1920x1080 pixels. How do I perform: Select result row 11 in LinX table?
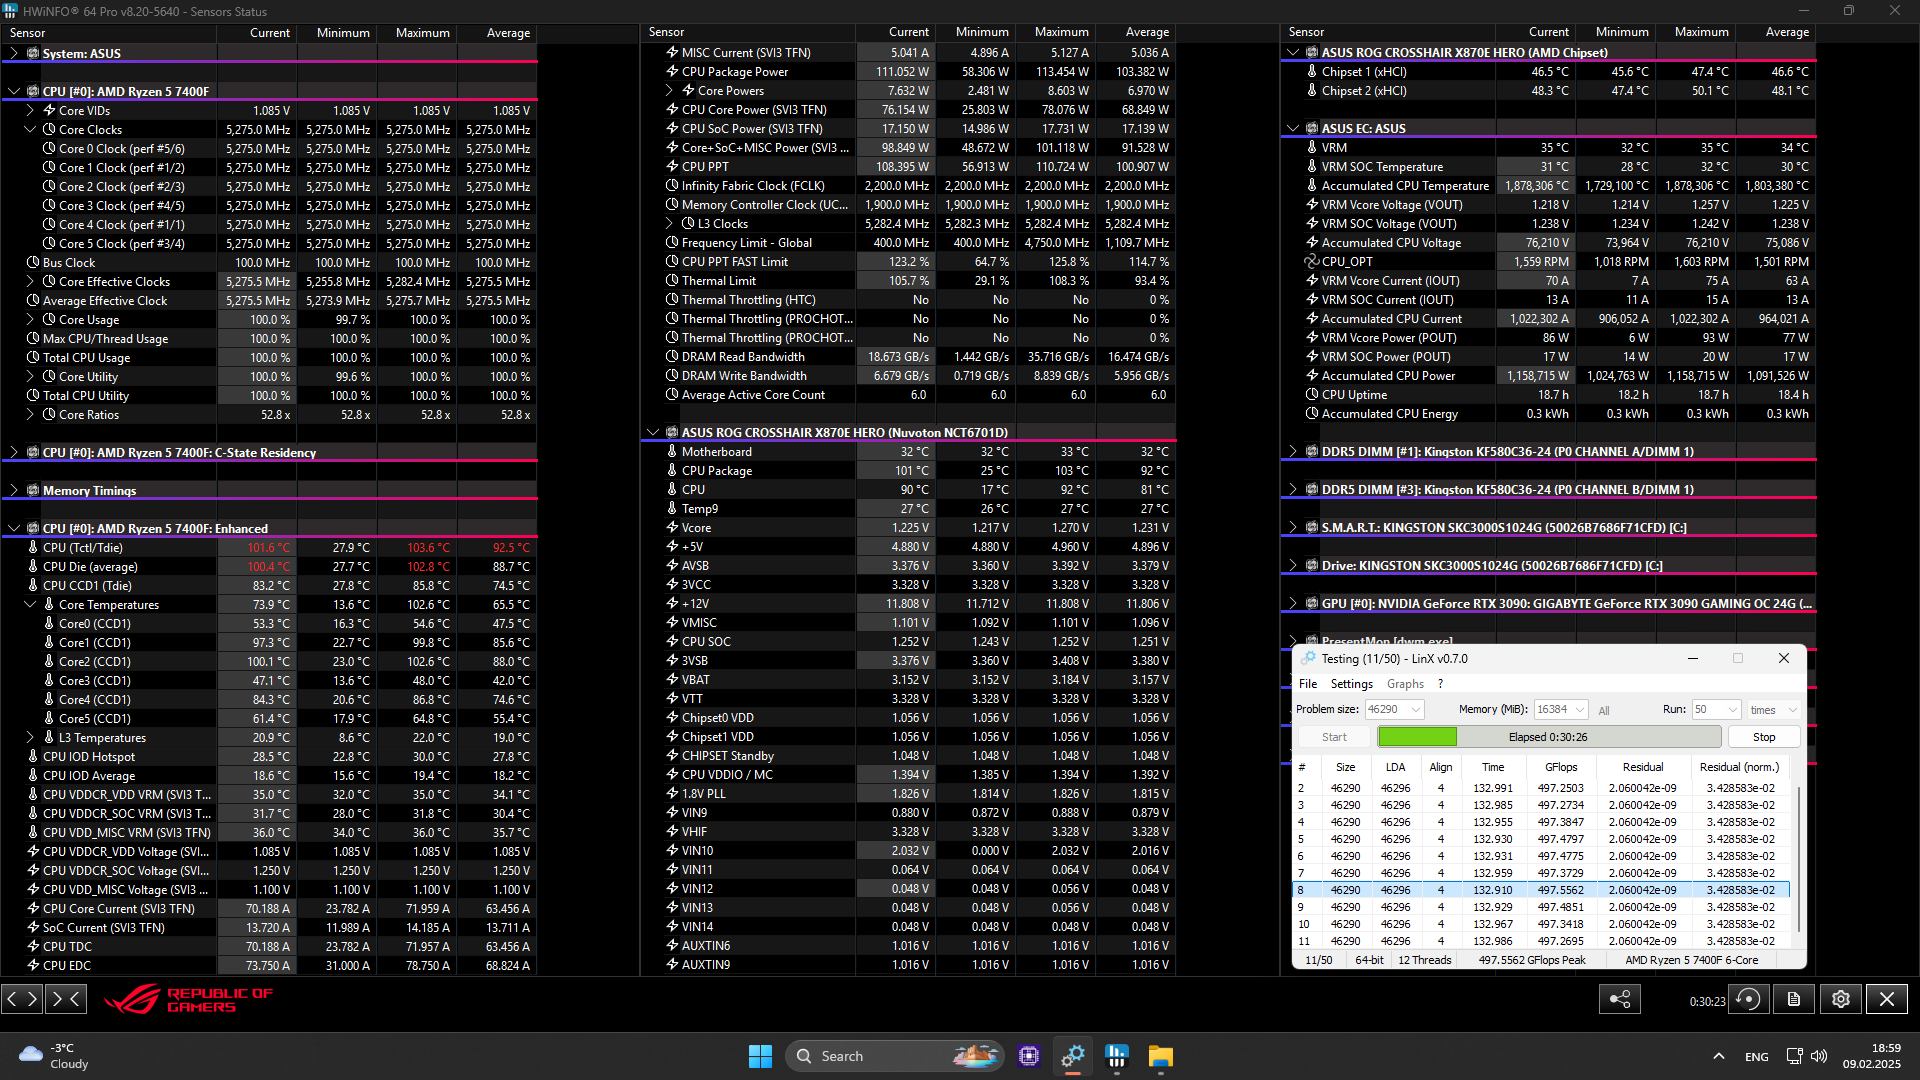1541,941
